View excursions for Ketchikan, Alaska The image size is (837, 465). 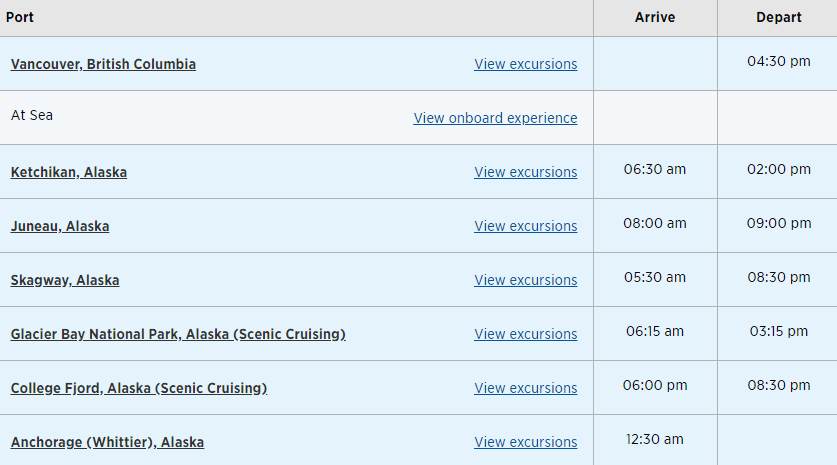click(x=526, y=172)
